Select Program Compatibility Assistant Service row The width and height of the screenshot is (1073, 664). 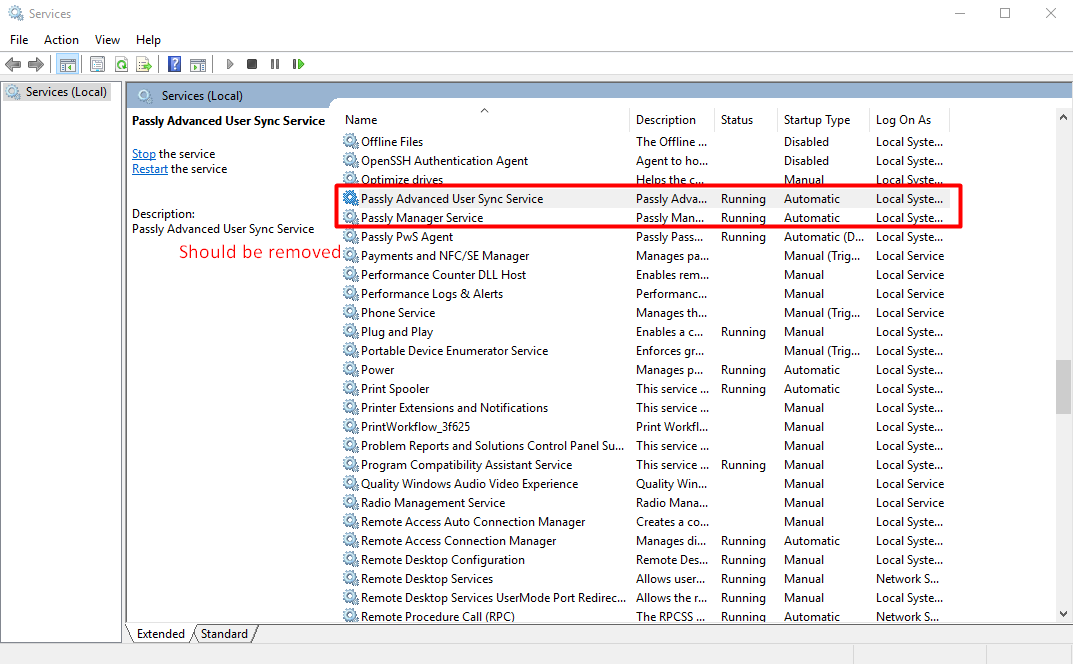point(645,465)
